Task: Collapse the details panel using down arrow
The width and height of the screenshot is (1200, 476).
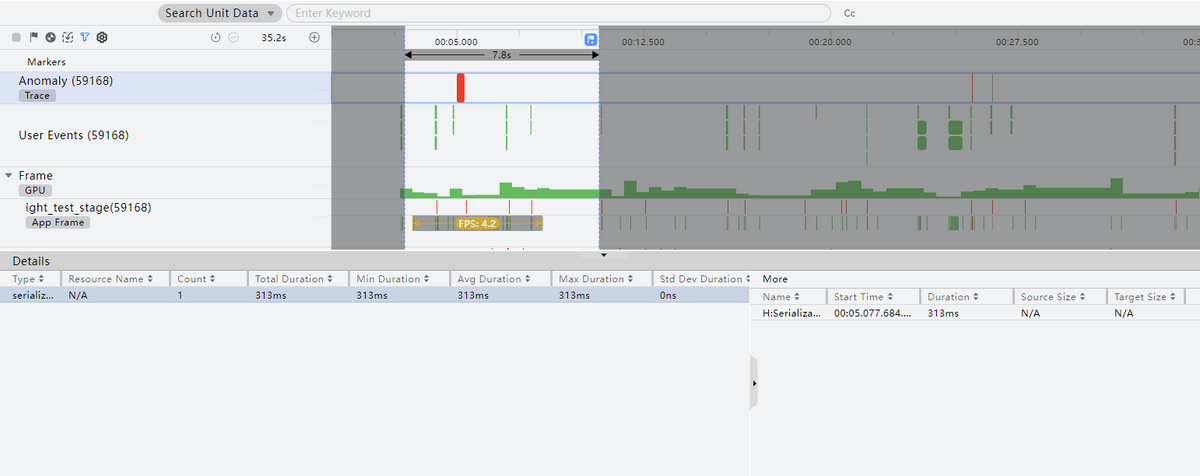Action: click(603, 255)
